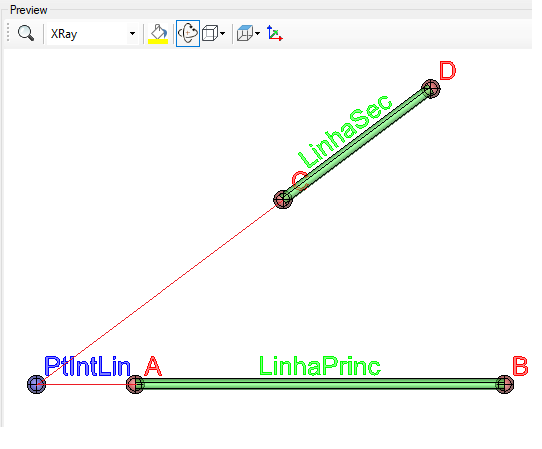The image size is (542, 449).
Task: Expand the view cube dropdown arrow
Action: coord(258,34)
